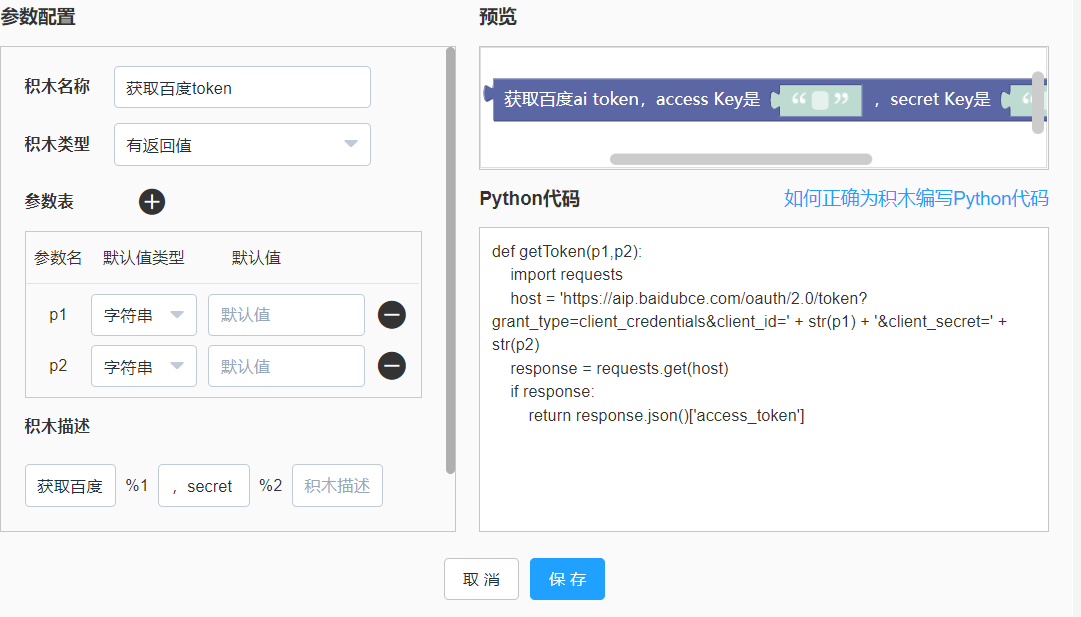The width and height of the screenshot is (1081, 617).
Task: Click the preview horizontal scrollbar
Action: click(x=740, y=159)
